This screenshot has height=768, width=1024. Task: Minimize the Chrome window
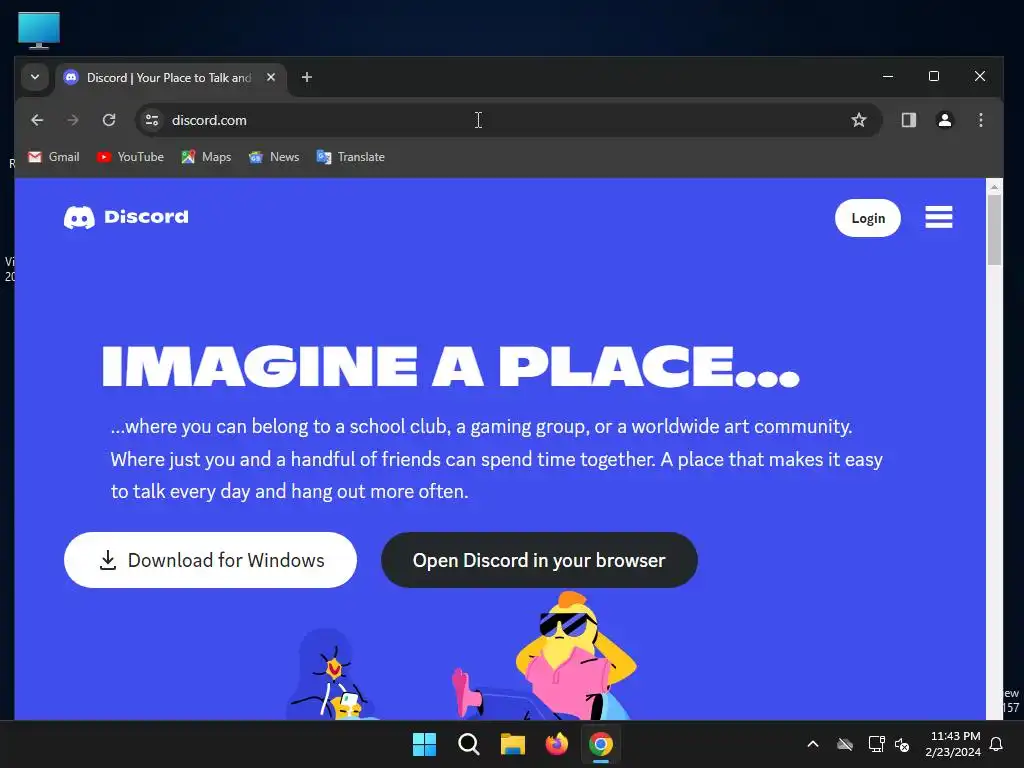pyautogui.click(x=888, y=76)
